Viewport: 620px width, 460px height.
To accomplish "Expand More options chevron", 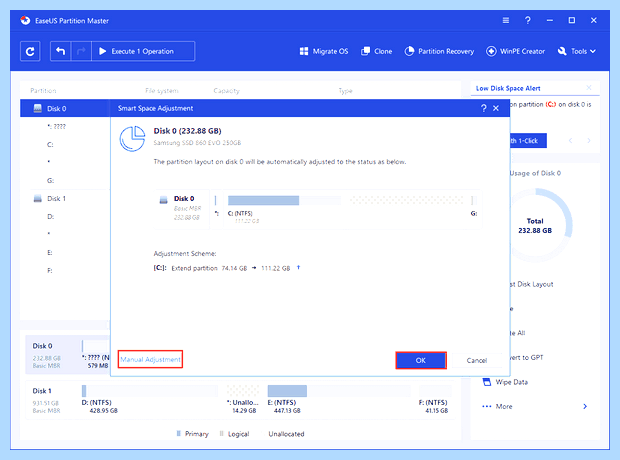I will (x=585, y=406).
